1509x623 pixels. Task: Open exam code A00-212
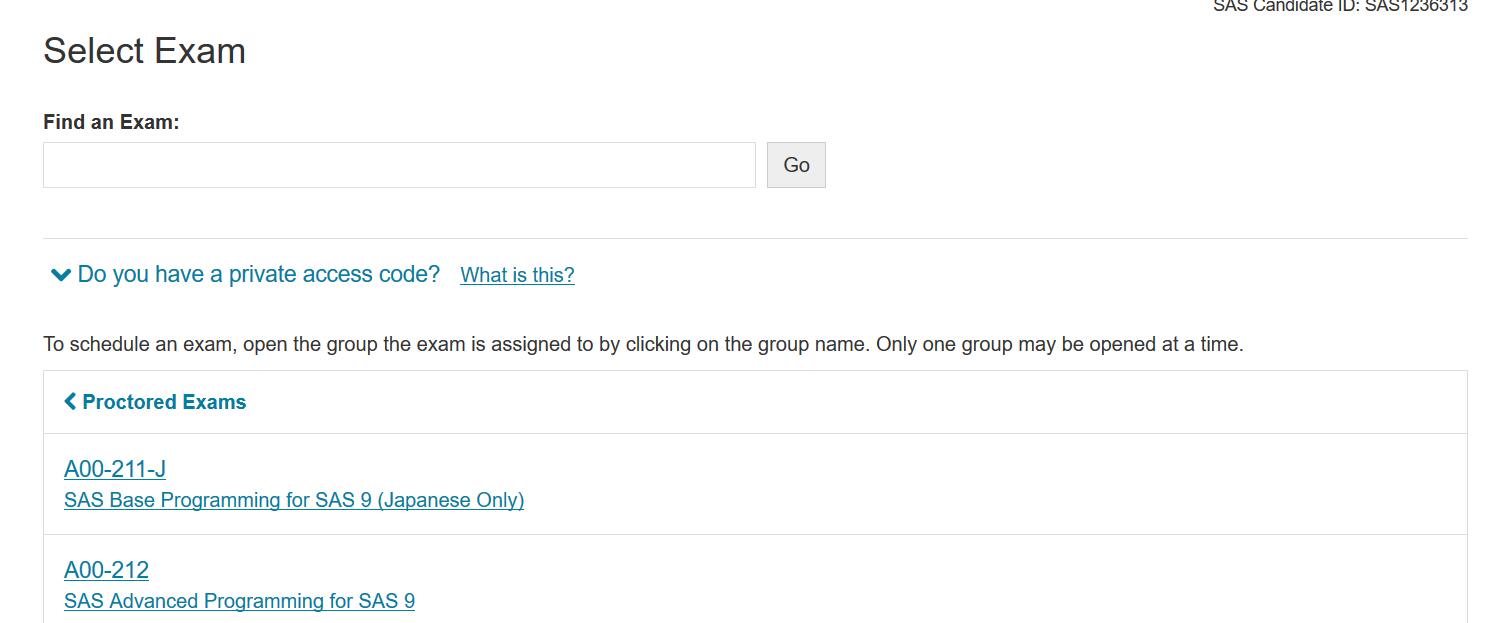[x=106, y=570]
